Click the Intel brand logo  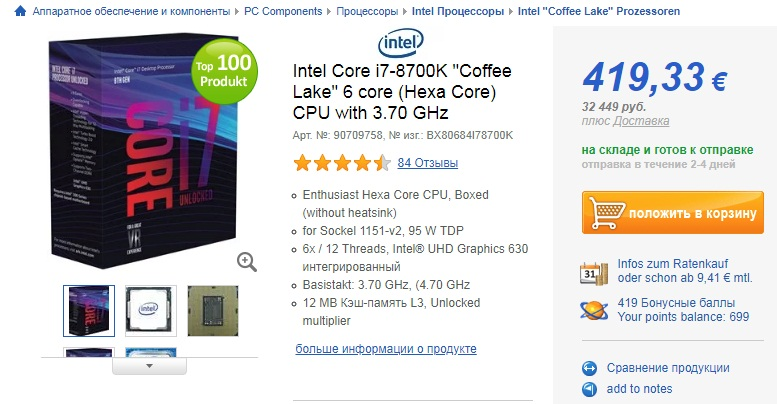coord(400,43)
